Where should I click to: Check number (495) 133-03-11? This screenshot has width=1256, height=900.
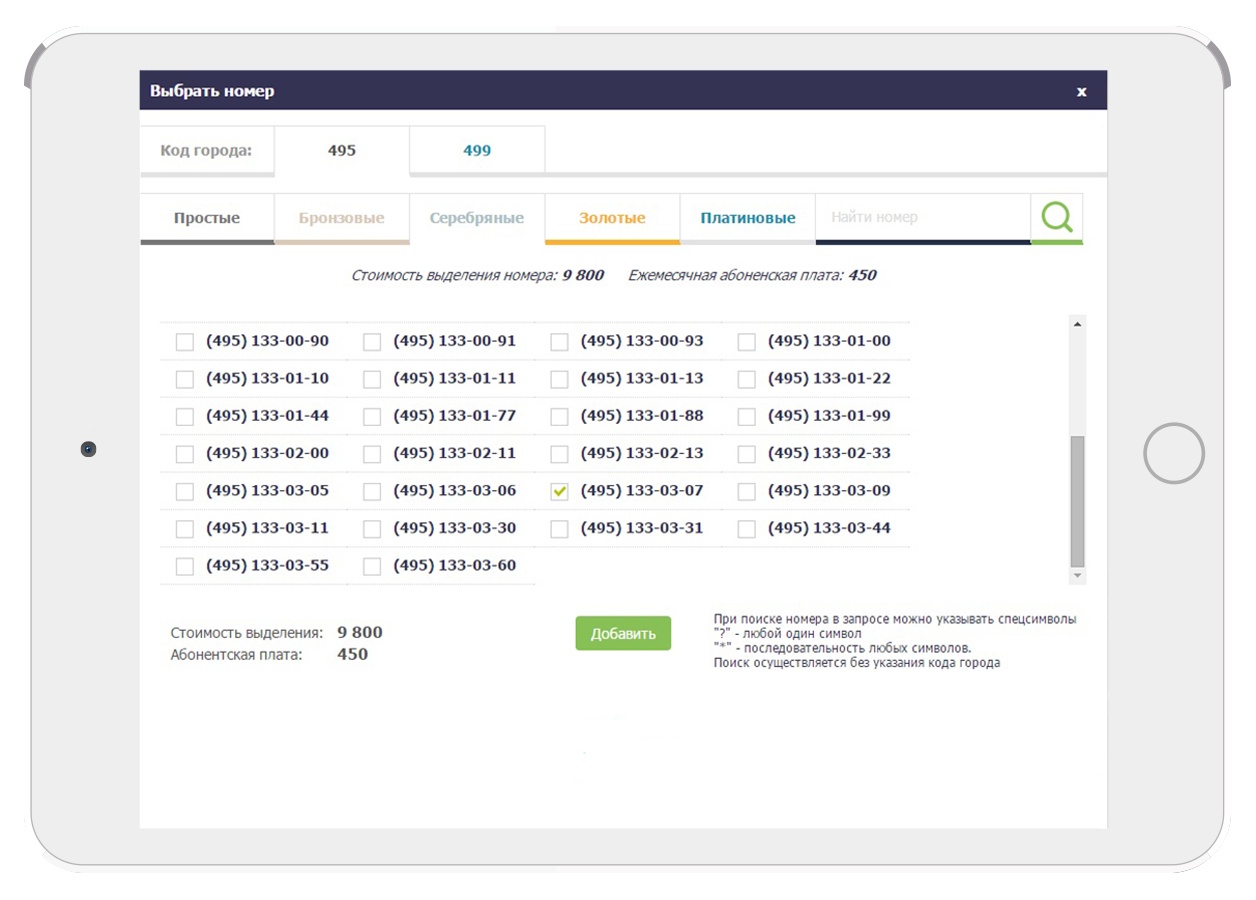point(185,529)
